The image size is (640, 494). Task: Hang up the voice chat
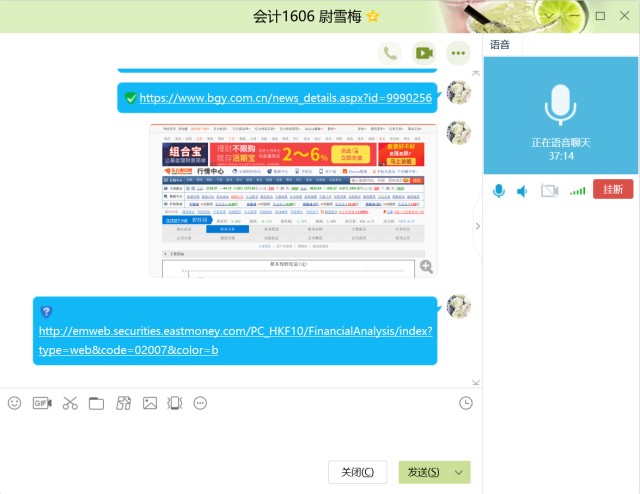(613, 189)
